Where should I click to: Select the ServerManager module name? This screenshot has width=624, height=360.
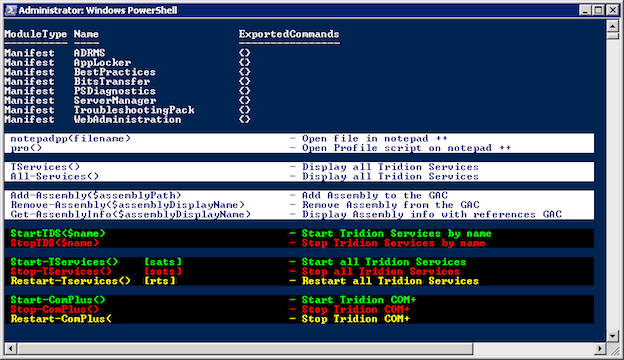(x=115, y=101)
